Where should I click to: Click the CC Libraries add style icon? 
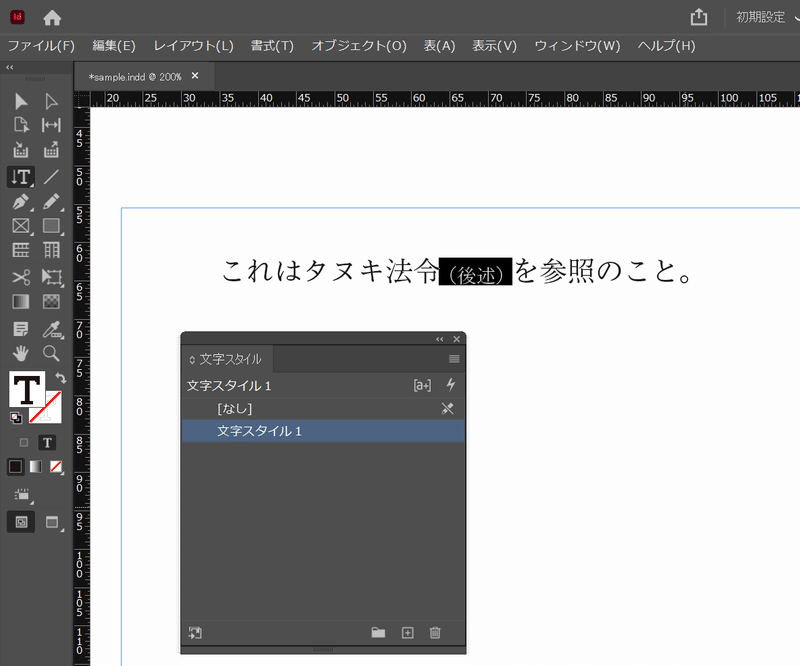[195, 633]
